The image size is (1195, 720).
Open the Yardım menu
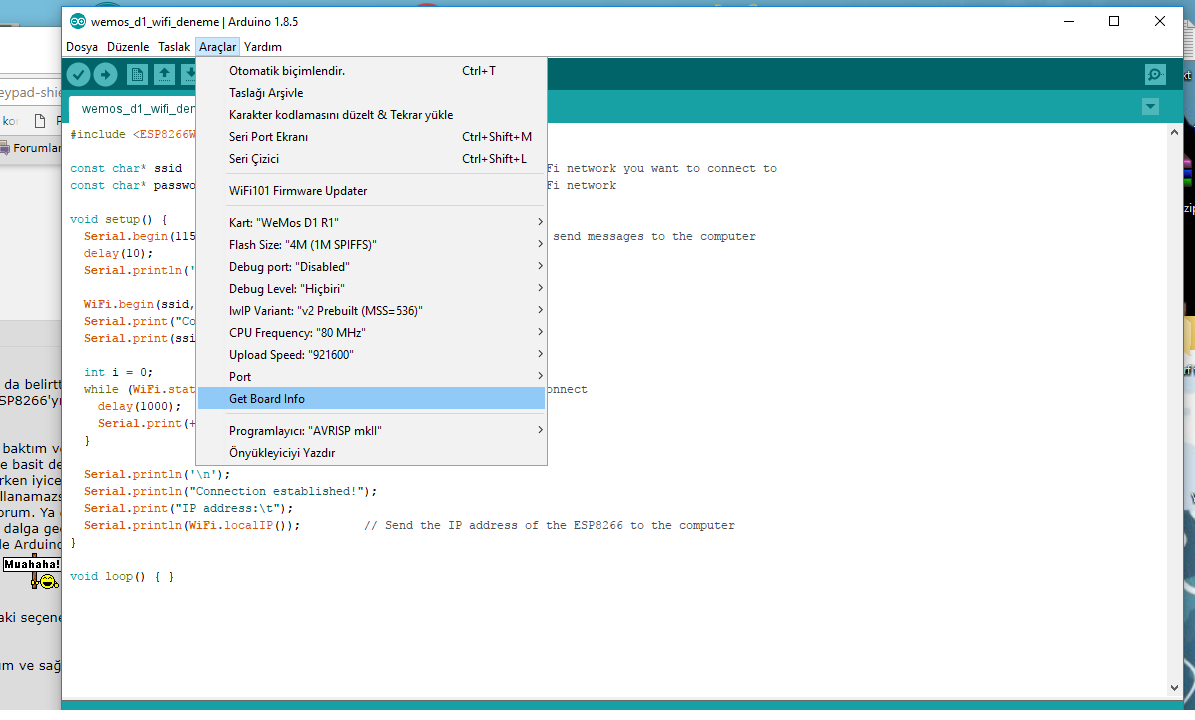point(263,47)
